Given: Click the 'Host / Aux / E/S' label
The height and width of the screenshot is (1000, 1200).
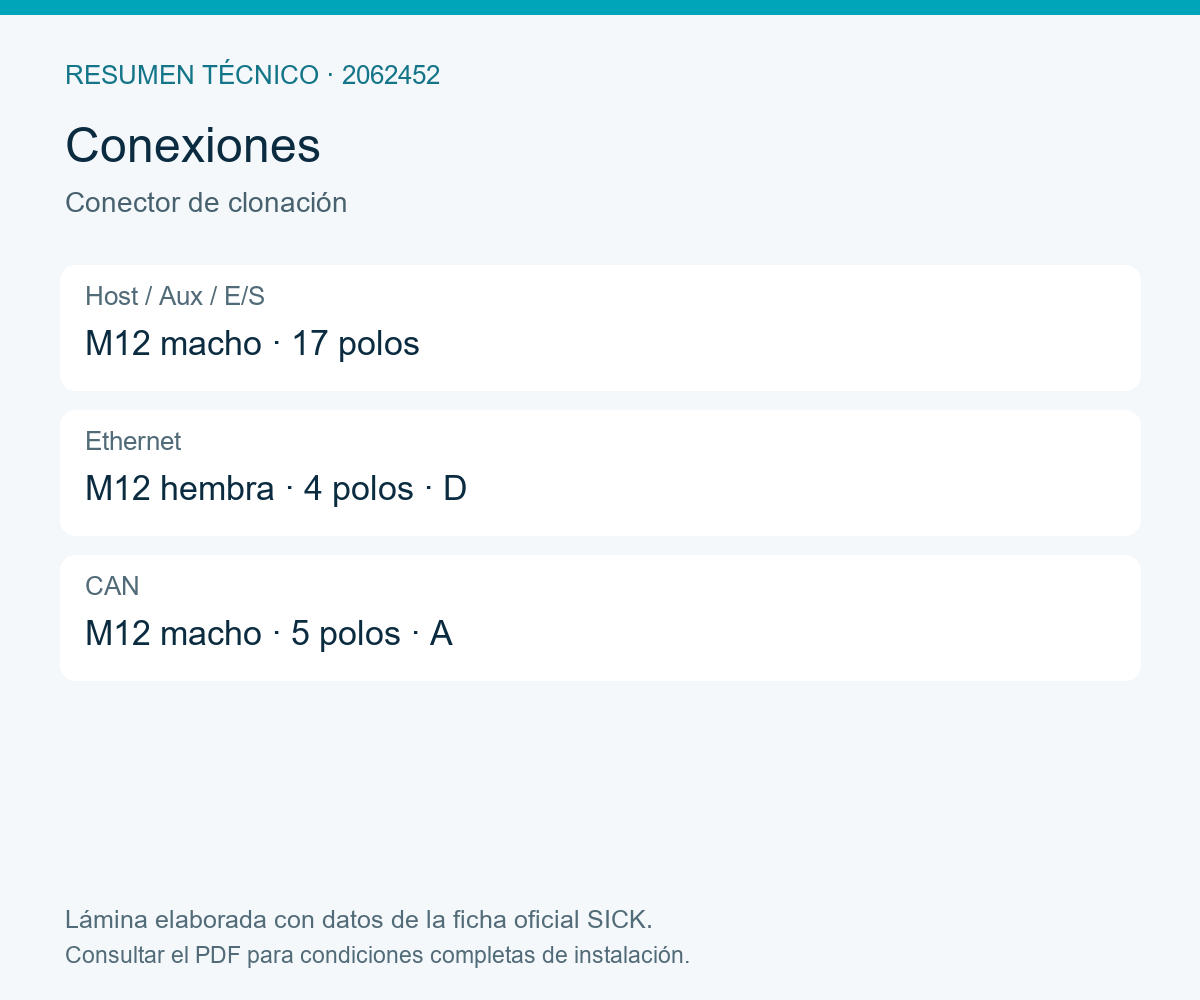Looking at the screenshot, I should tap(175, 296).
